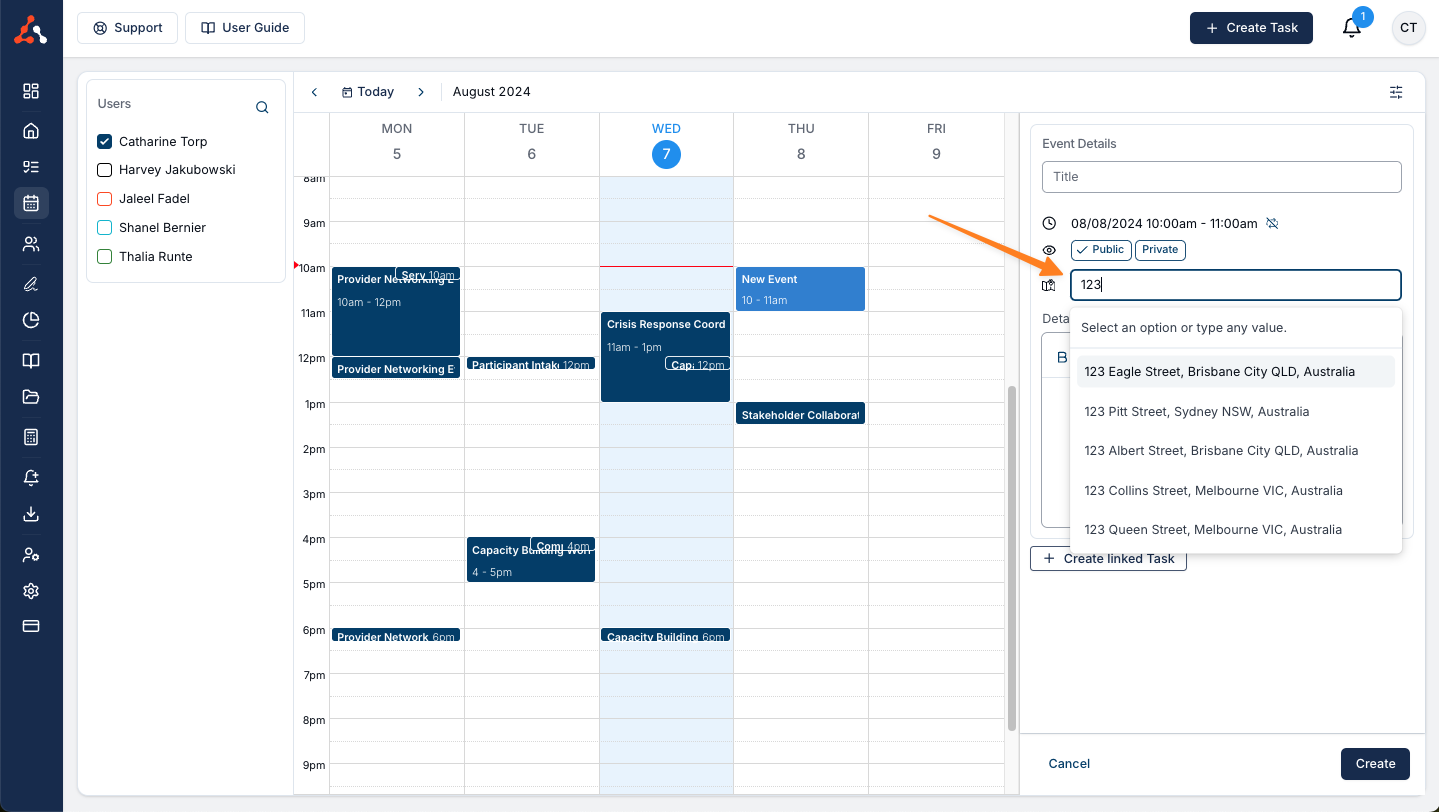Jump to Today in calendar
Image resolution: width=1439 pixels, height=812 pixels.
[x=368, y=92]
